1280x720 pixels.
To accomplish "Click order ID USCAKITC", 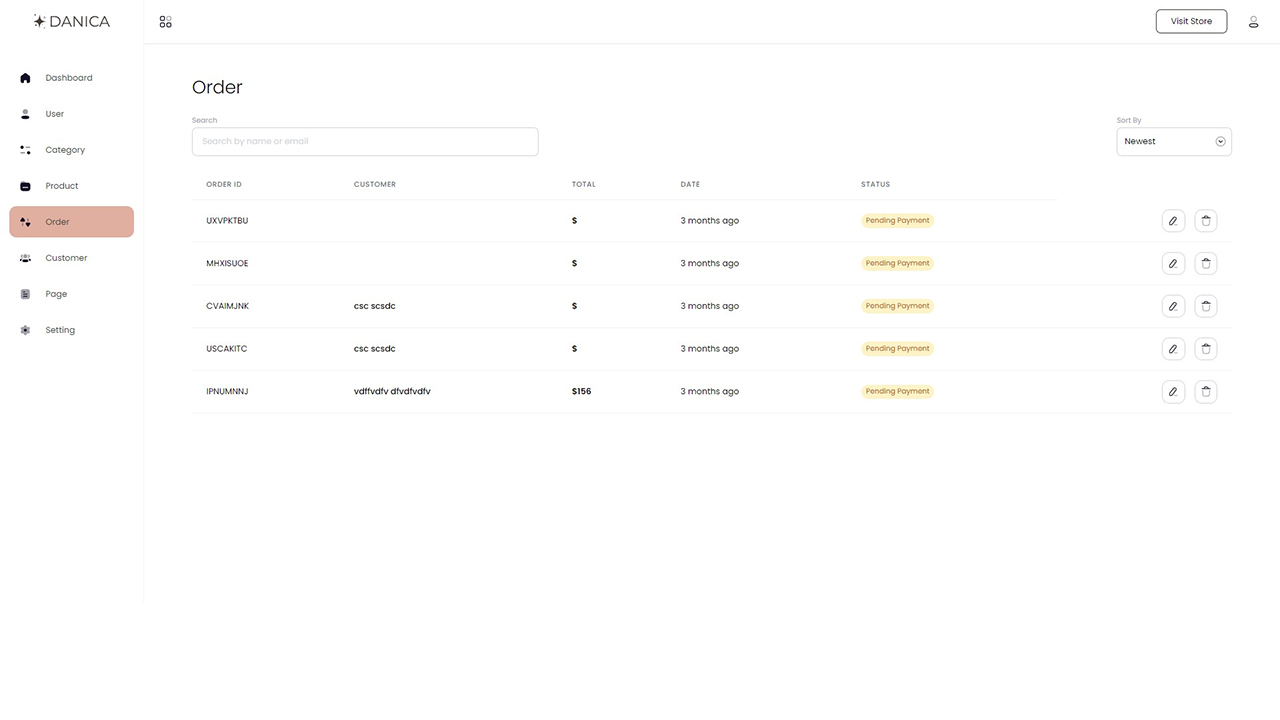I will coord(227,349).
